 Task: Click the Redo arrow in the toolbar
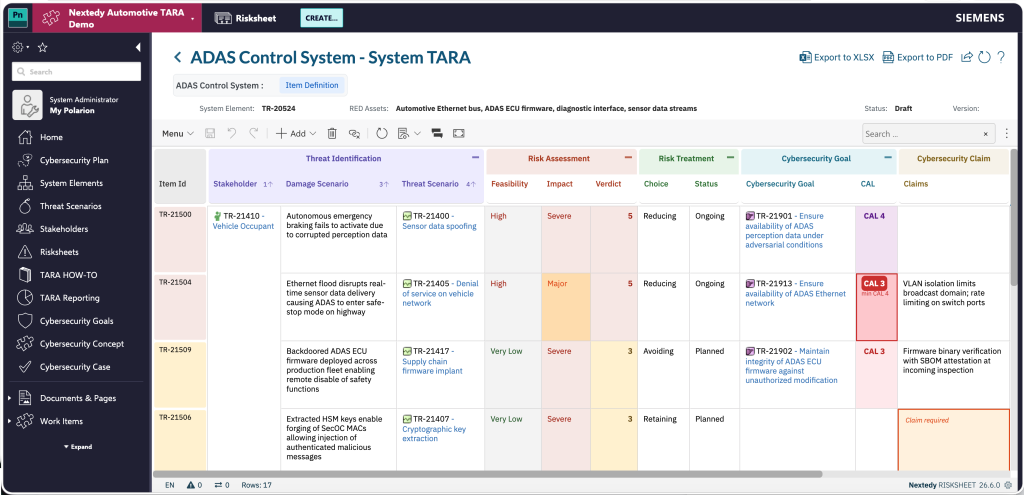coord(253,133)
